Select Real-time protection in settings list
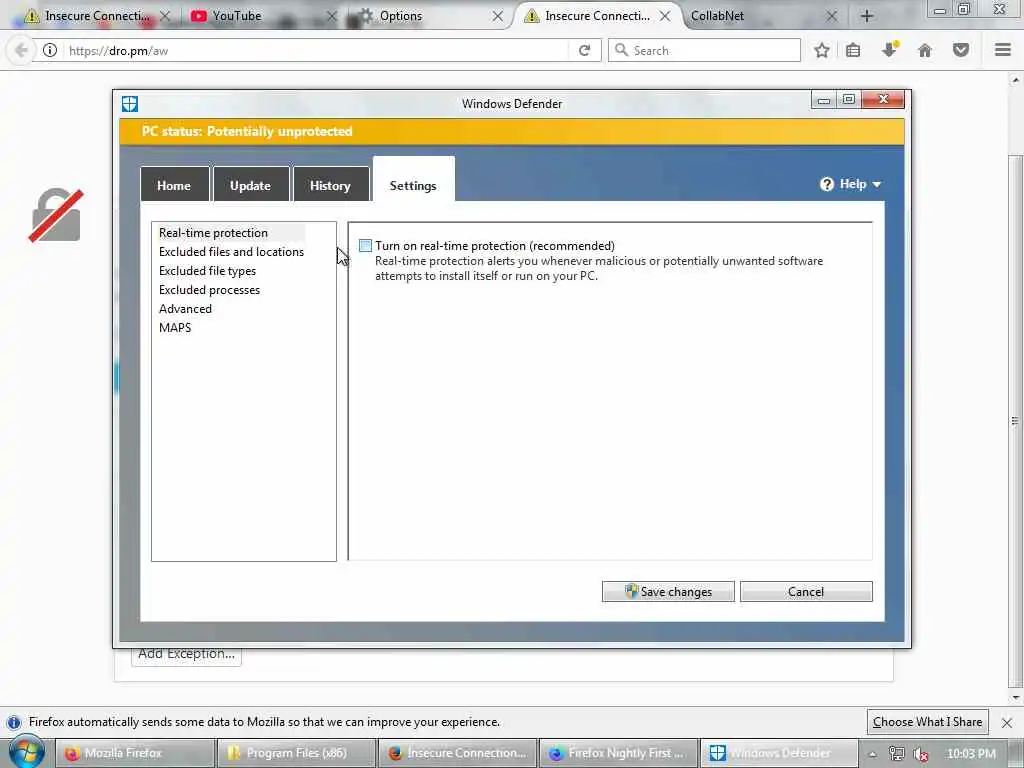This screenshot has width=1024, height=768. [214, 233]
